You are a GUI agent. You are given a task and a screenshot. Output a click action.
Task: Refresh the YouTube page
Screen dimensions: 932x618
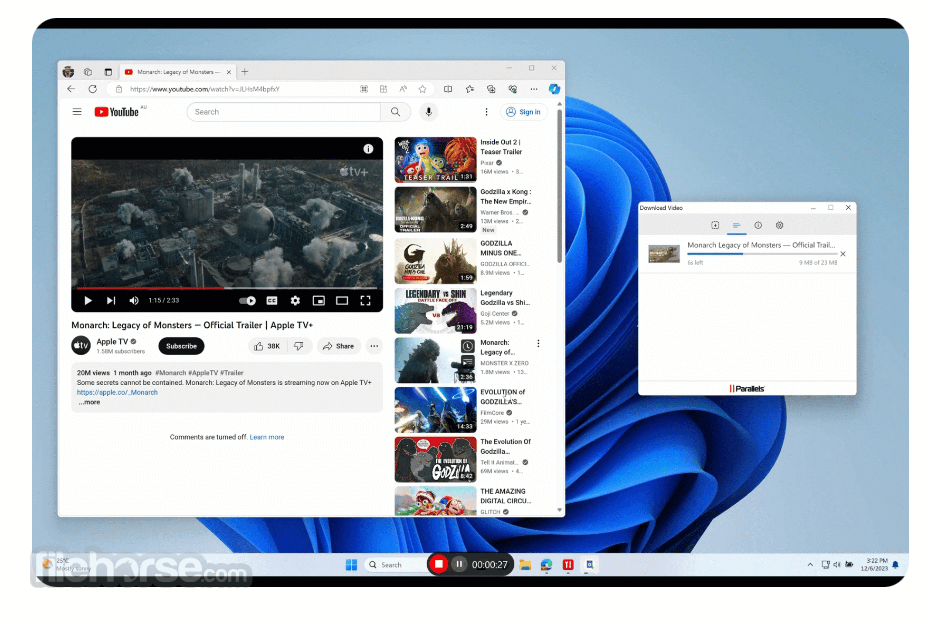pyautogui.click(x=93, y=89)
